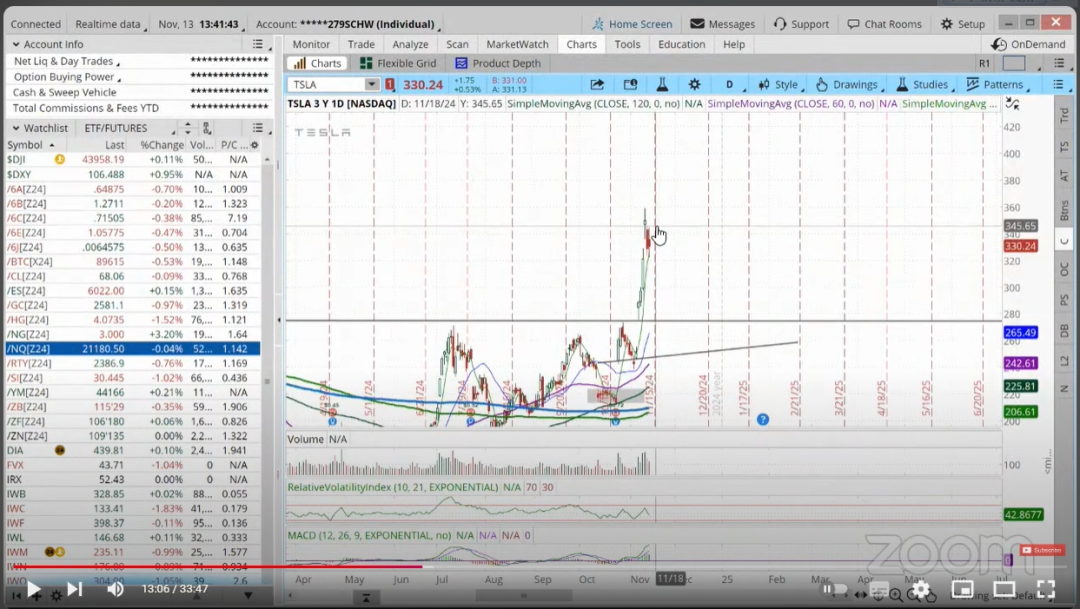
Task: Switch to the MarketWatch tab
Action: tap(517, 44)
